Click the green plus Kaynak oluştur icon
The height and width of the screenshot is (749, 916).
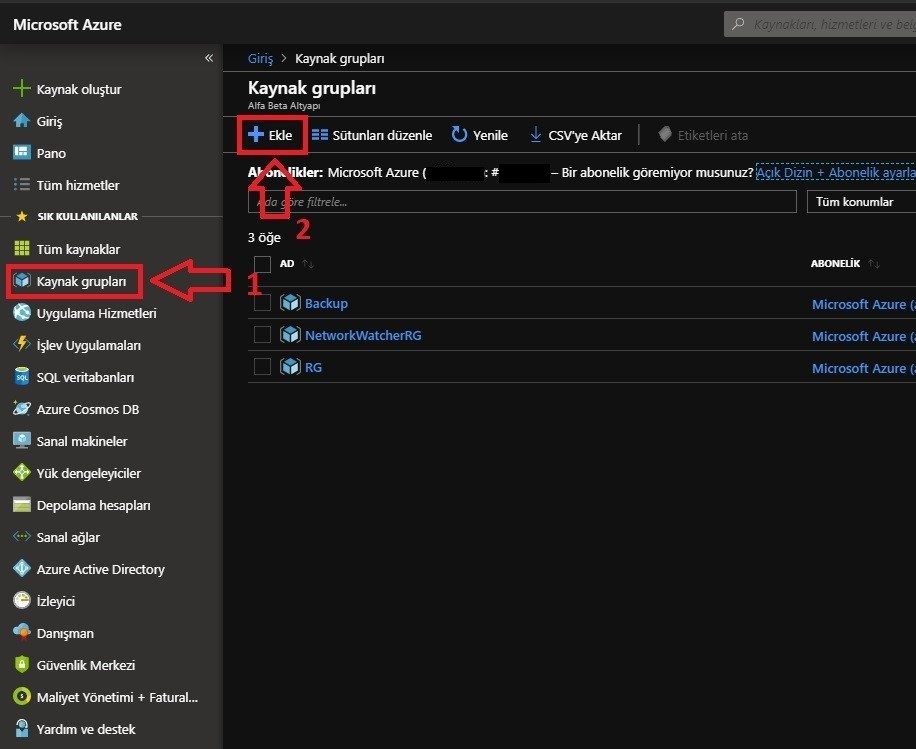click(22, 89)
